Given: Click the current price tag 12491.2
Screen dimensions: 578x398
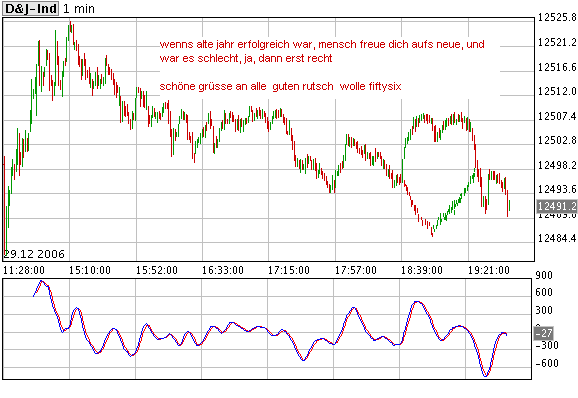Looking at the screenshot, I should 557,206.
